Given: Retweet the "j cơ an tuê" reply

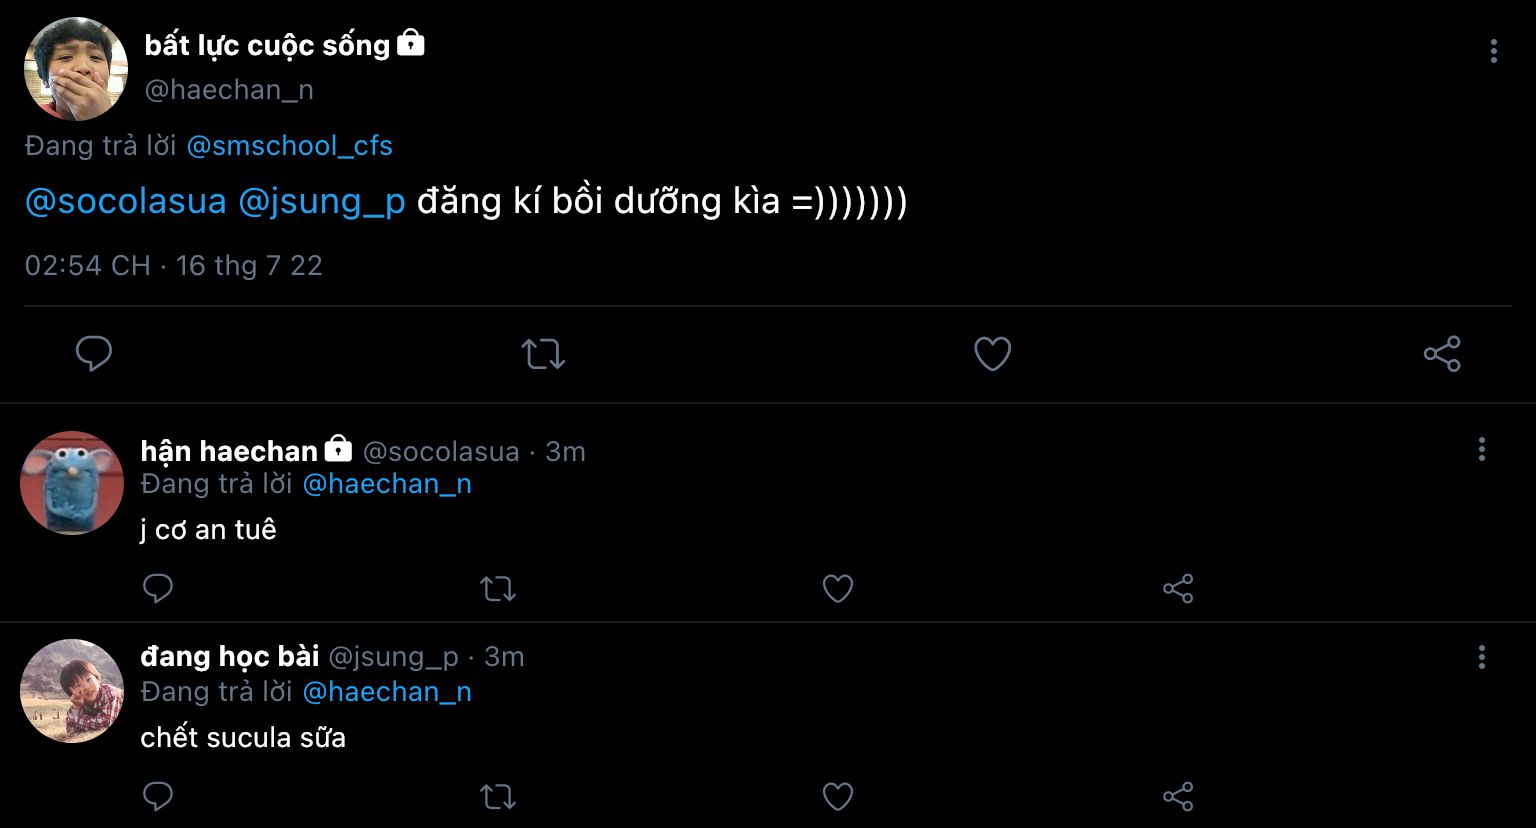Looking at the screenshot, I should pos(498,588).
